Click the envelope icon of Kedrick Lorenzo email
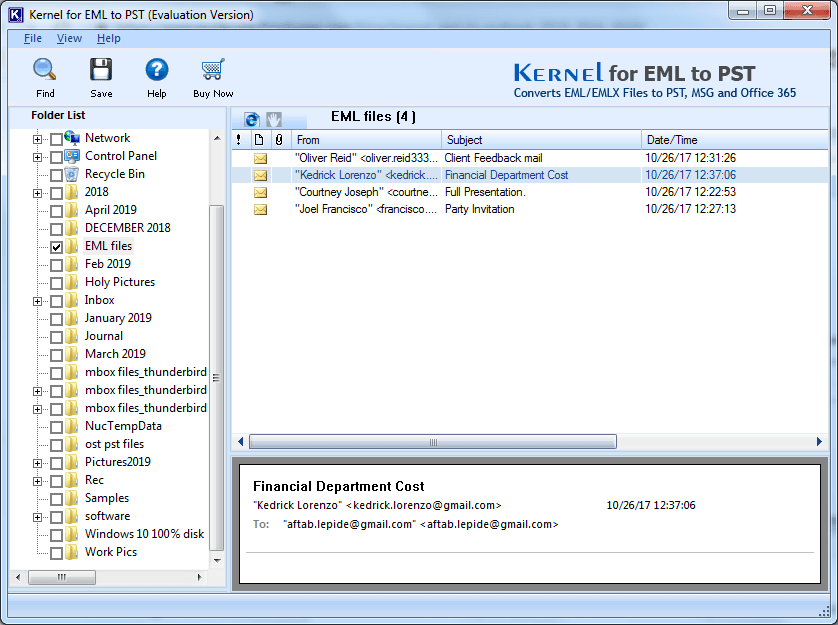The width and height of the screenshot is (838, 625). coord(260,175)
